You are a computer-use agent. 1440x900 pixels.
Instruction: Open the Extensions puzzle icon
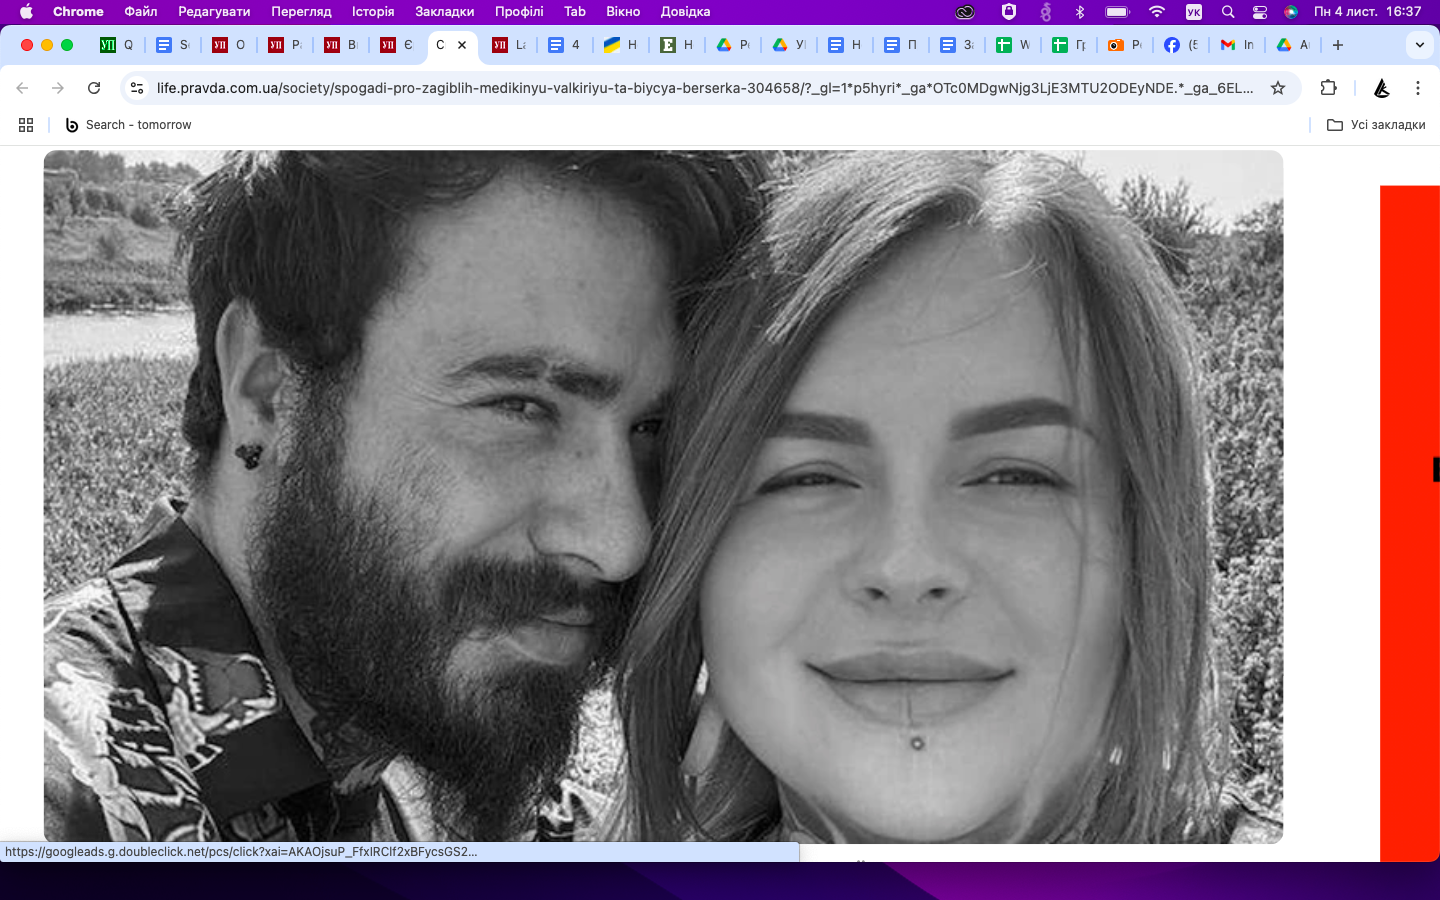pos(1328,88)
